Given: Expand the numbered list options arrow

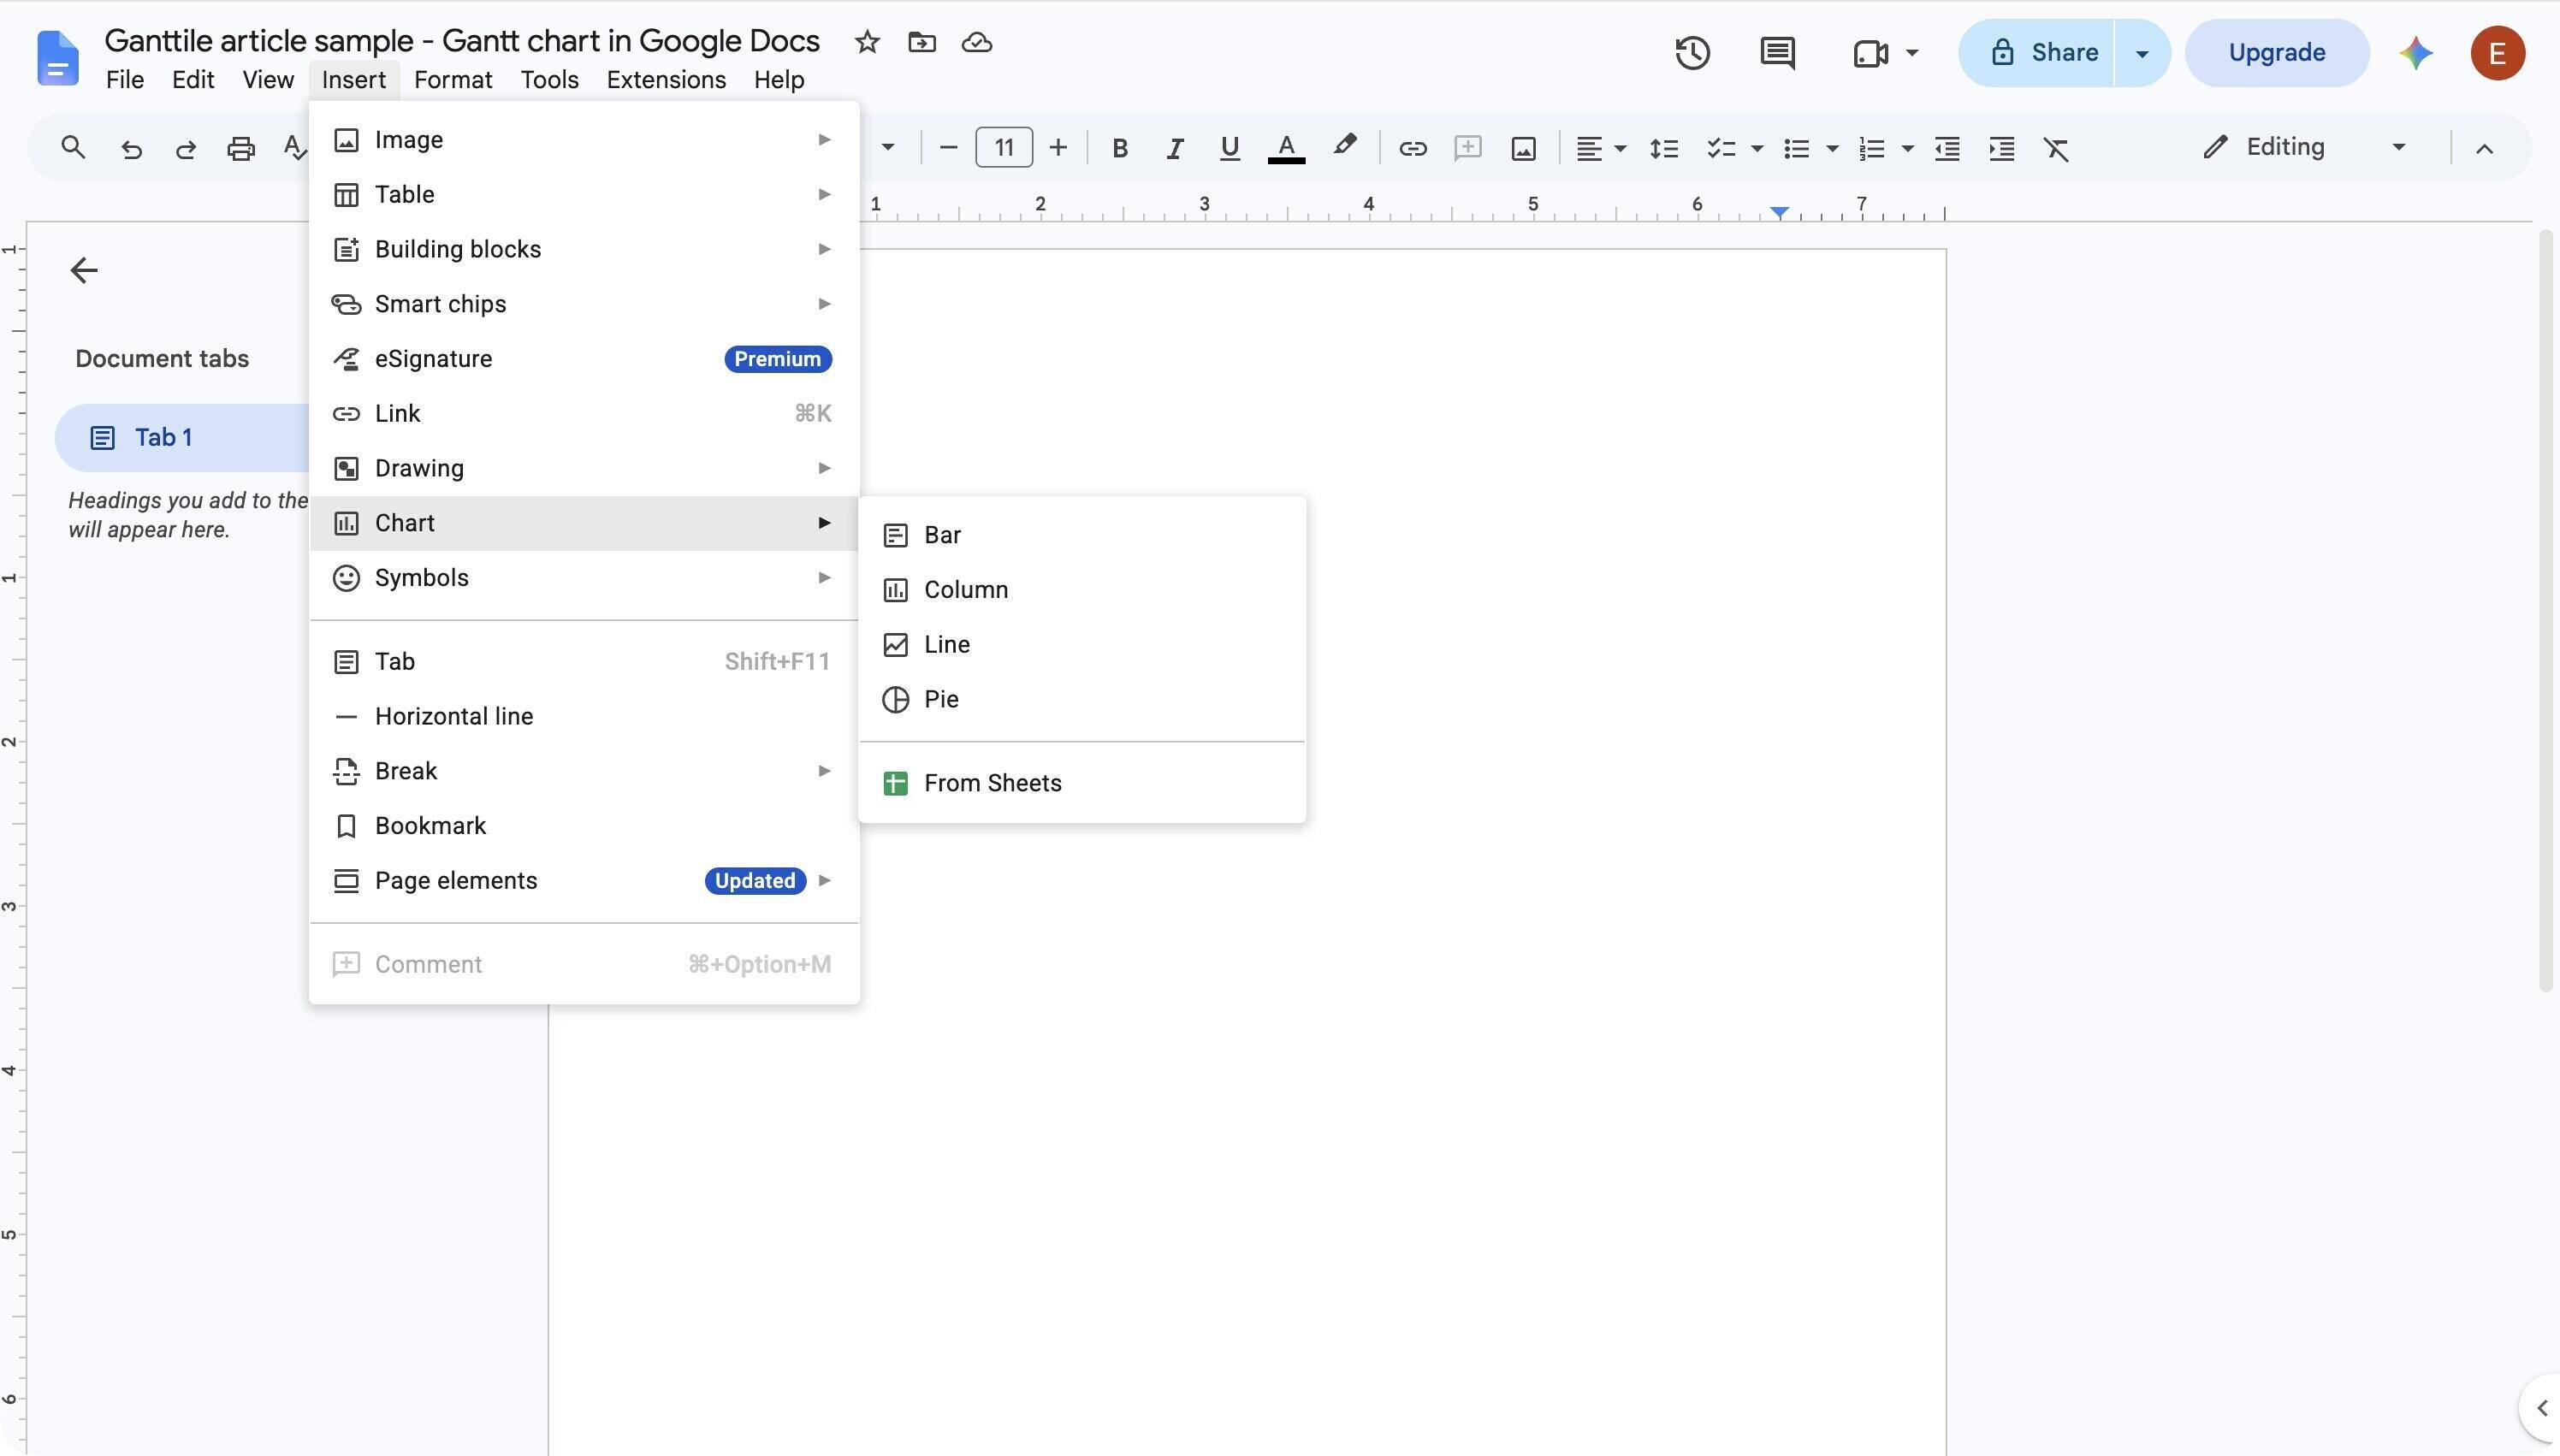Looking at the screenshot, I should click(1907, 148).
